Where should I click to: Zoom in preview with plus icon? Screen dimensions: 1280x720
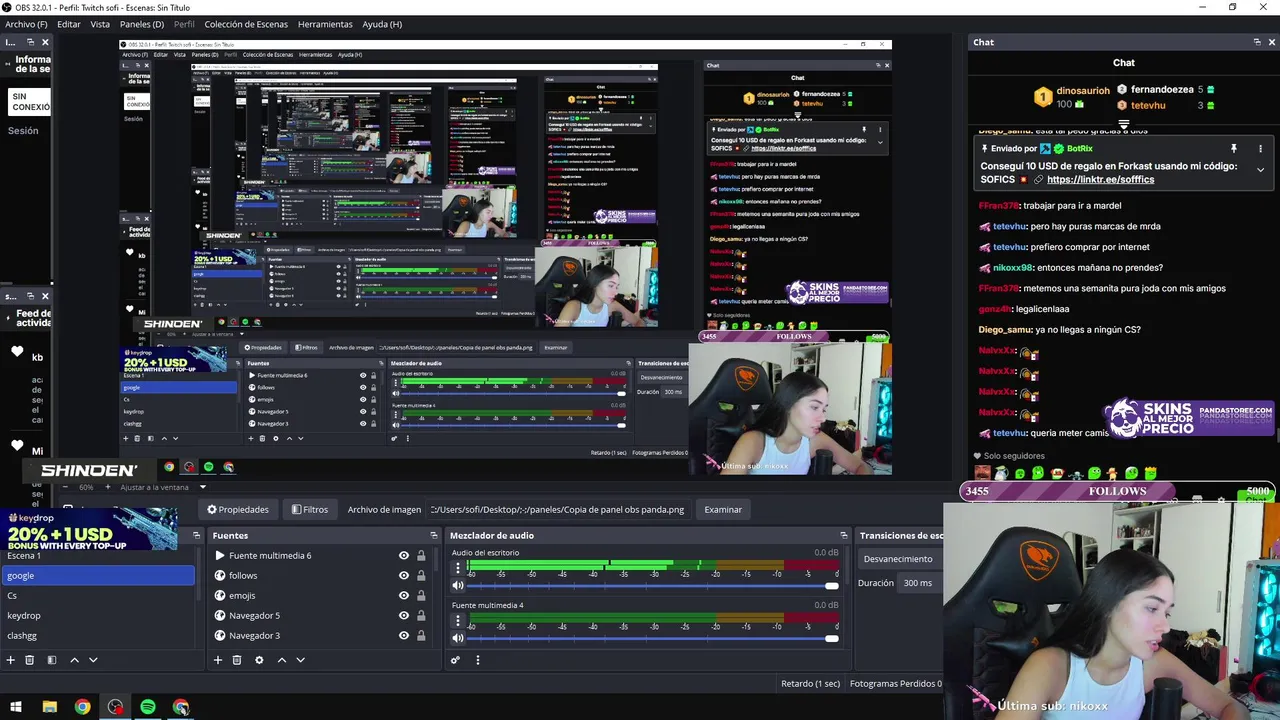point(108,487)
